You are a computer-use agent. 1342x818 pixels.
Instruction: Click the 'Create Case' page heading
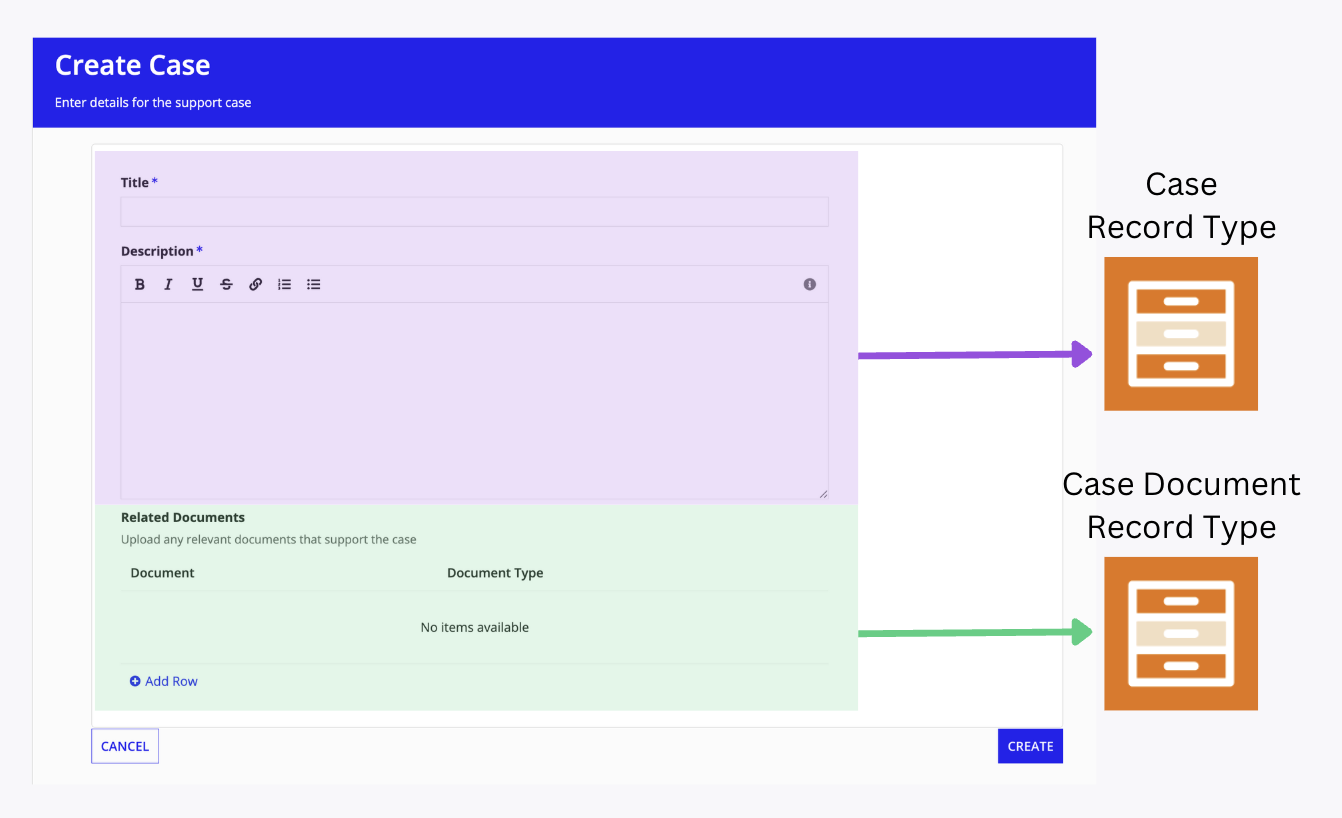[x=133, y=65]
